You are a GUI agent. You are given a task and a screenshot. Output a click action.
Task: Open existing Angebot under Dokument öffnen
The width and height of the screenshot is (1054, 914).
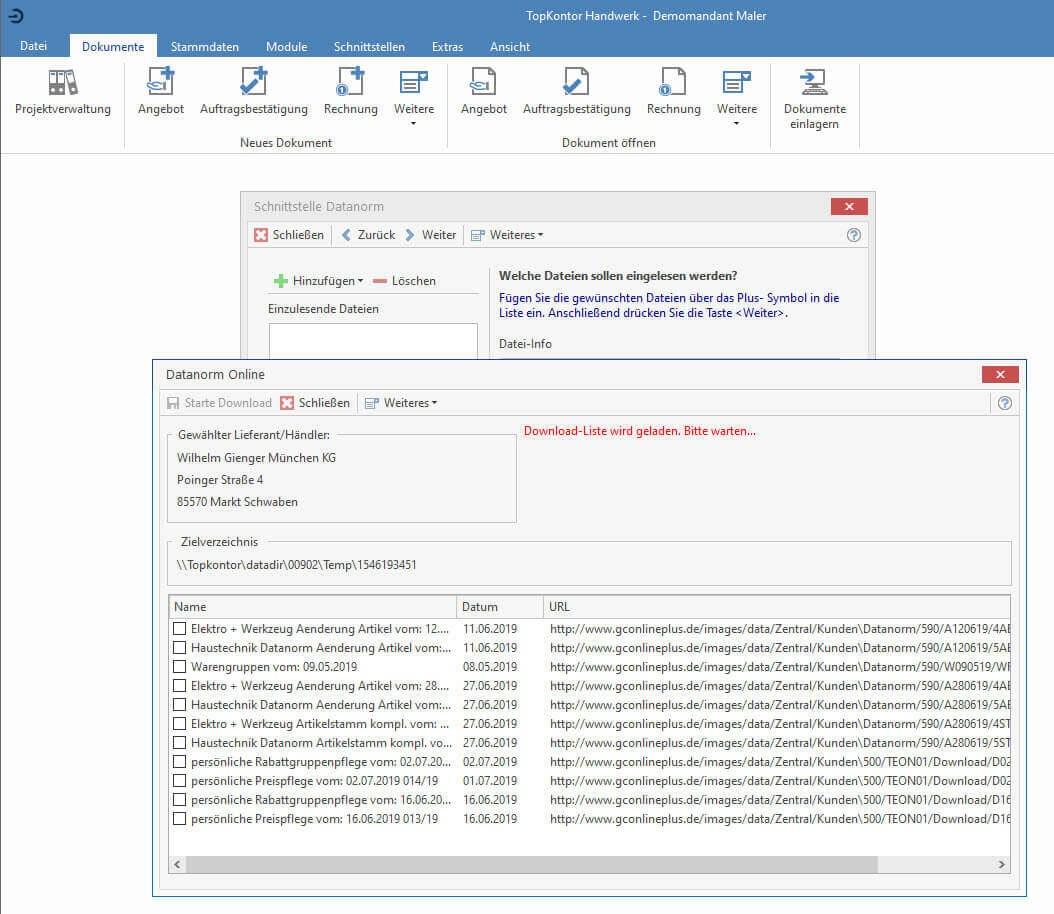[483, 93]
